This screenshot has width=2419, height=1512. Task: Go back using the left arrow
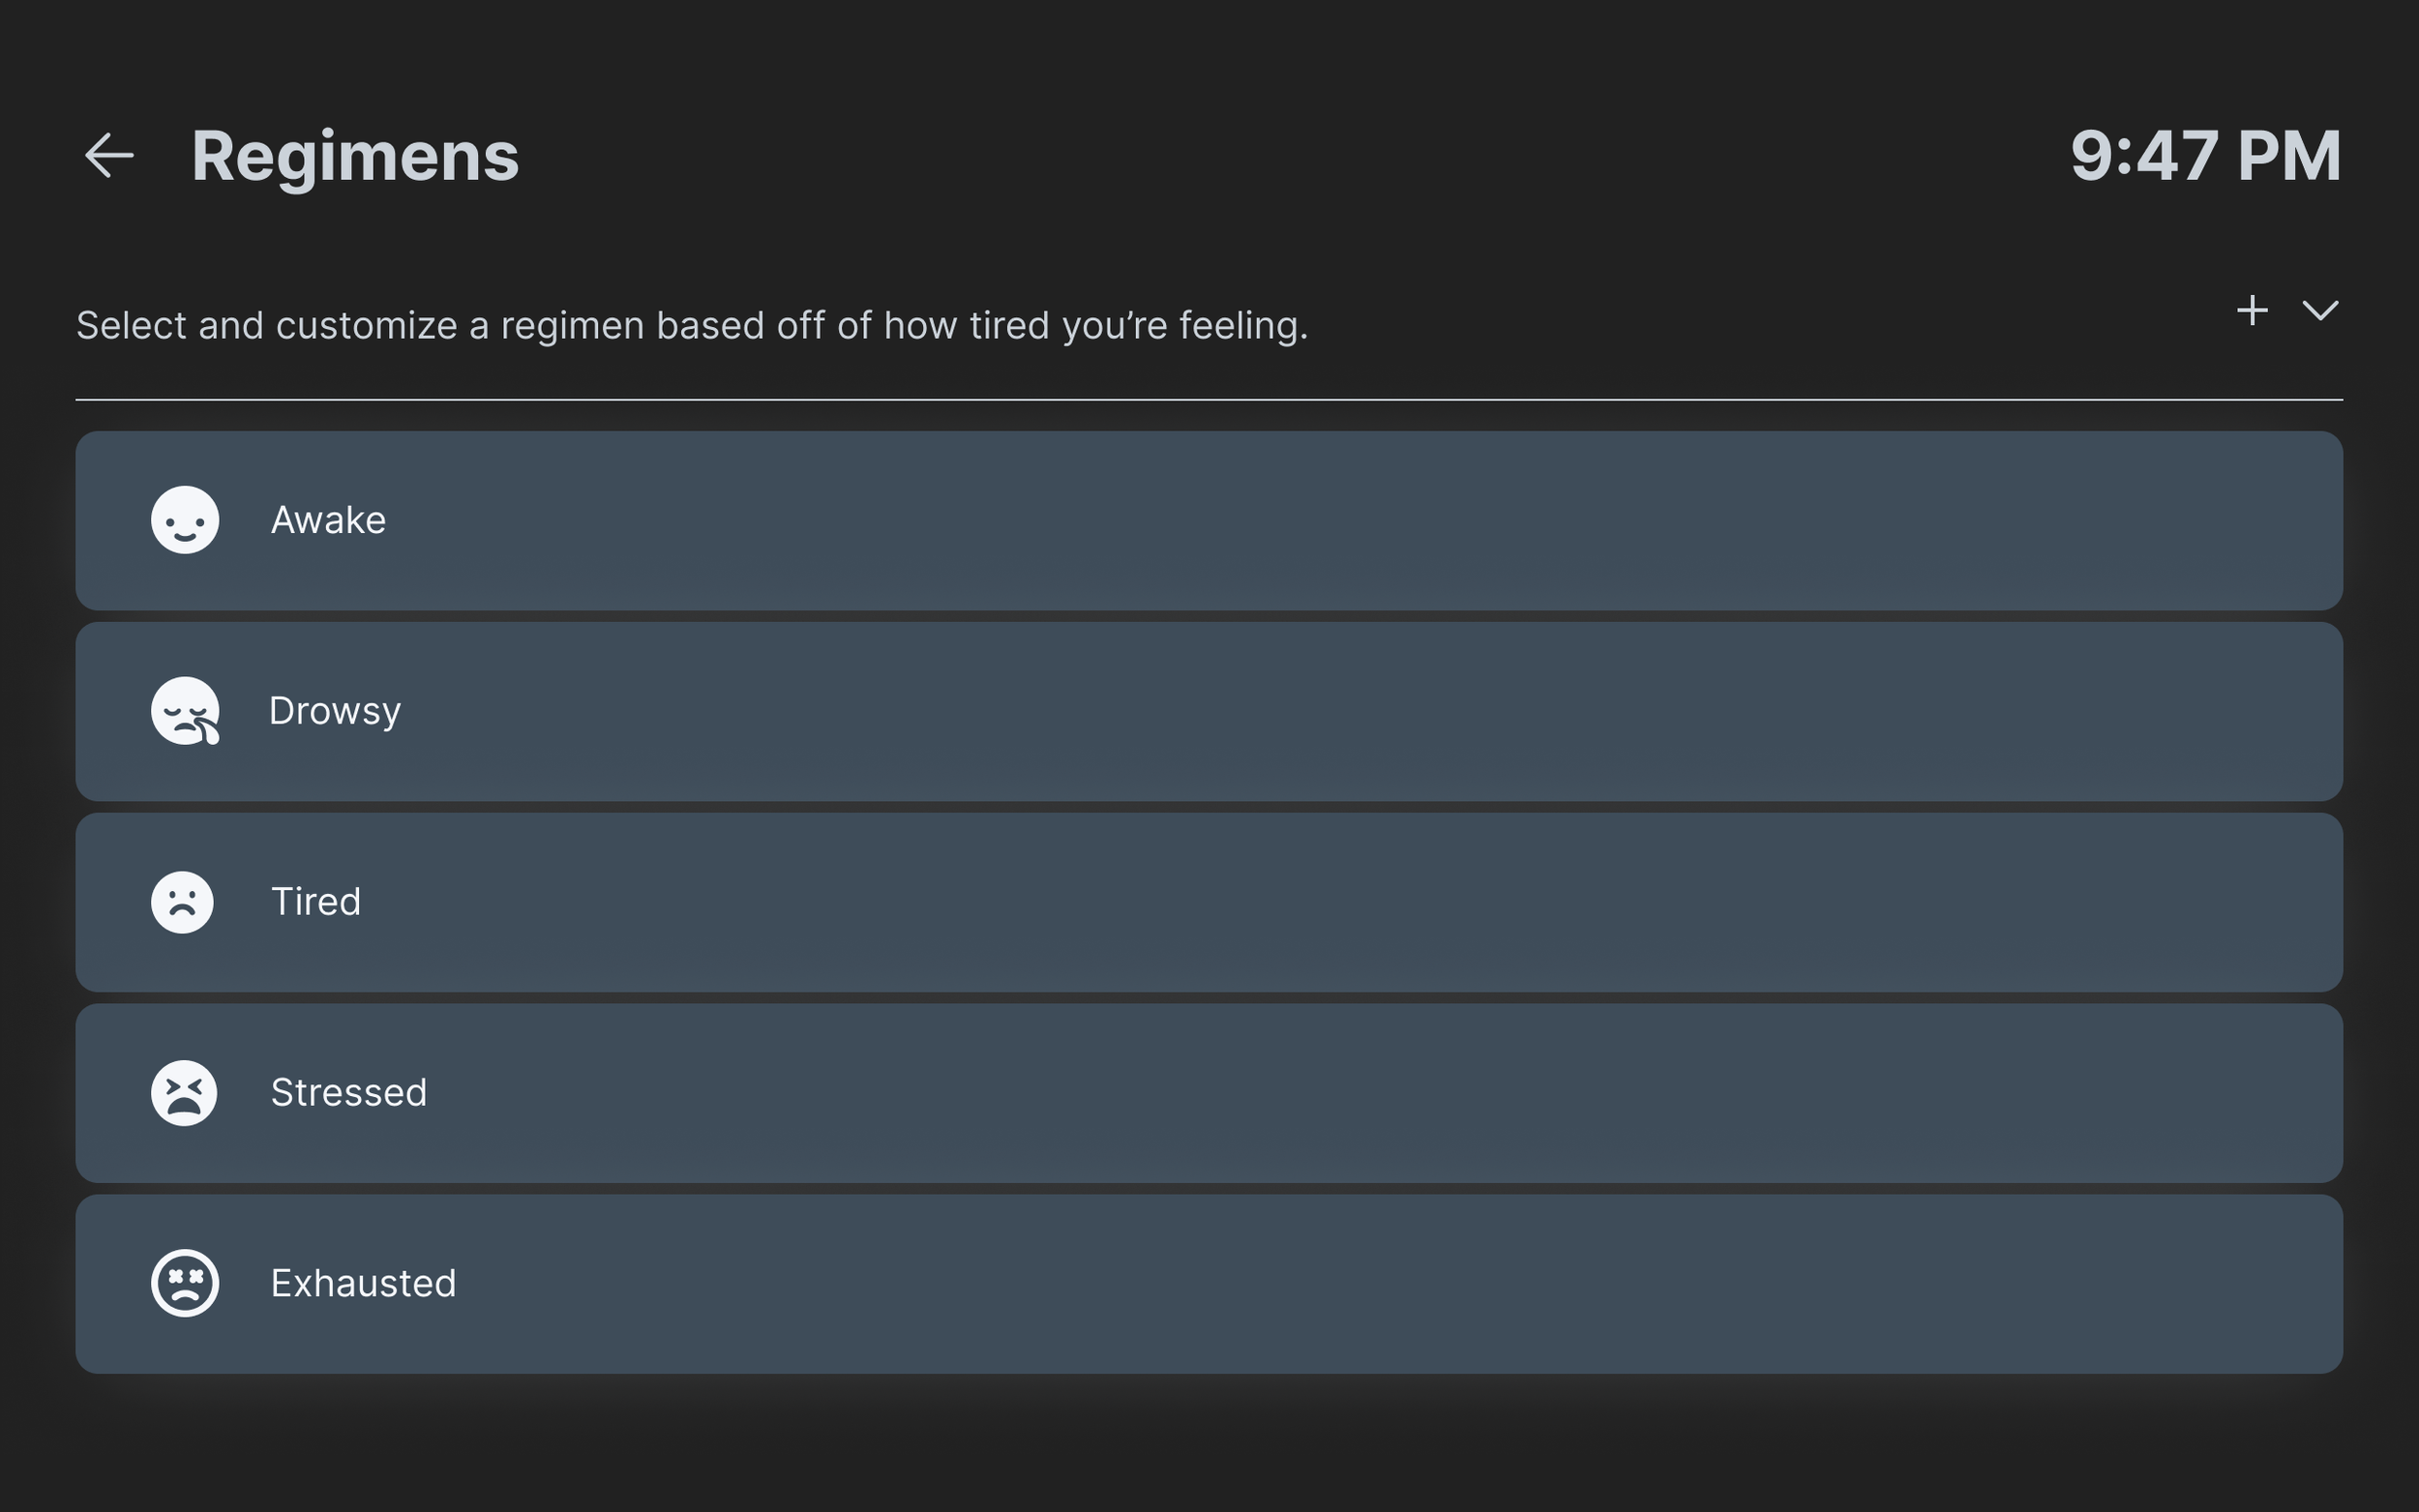pos(109,156)
